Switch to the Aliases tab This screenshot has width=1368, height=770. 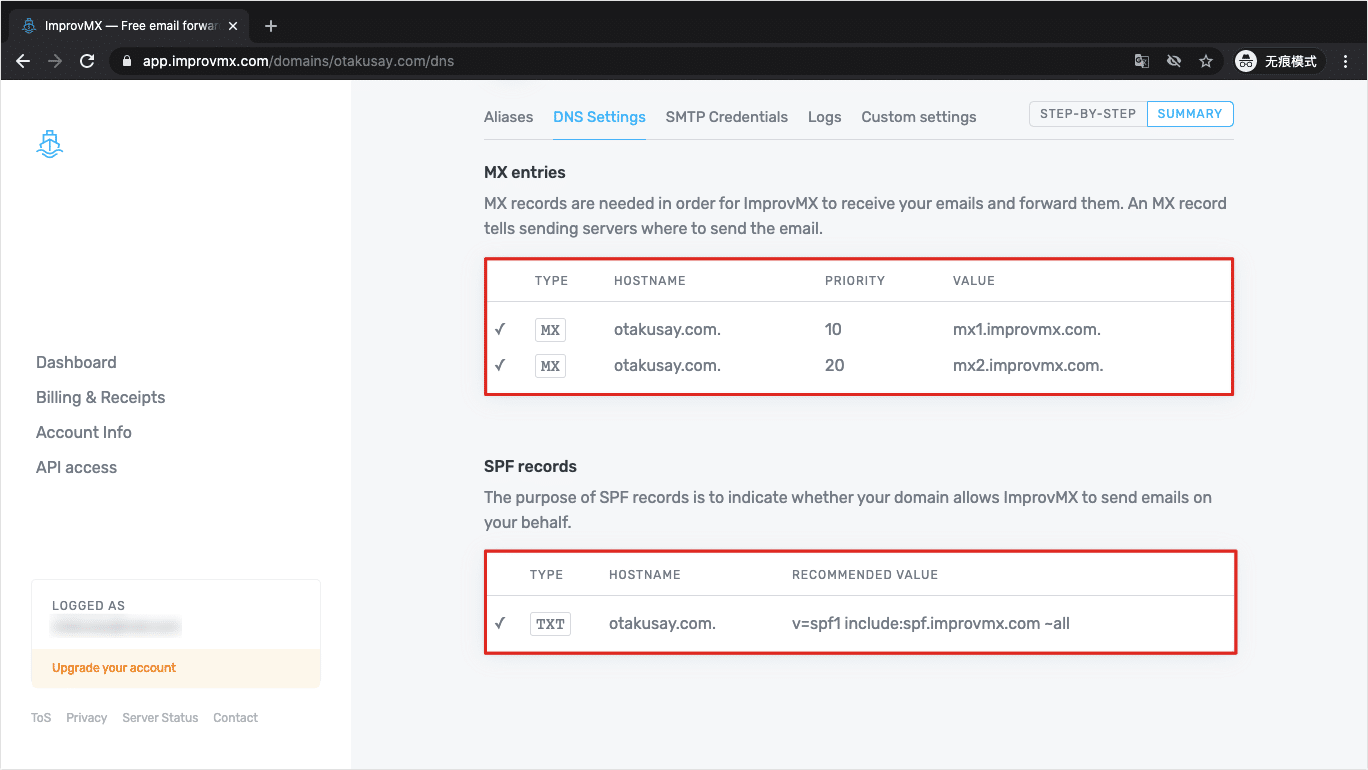click(x=508, y=117)
